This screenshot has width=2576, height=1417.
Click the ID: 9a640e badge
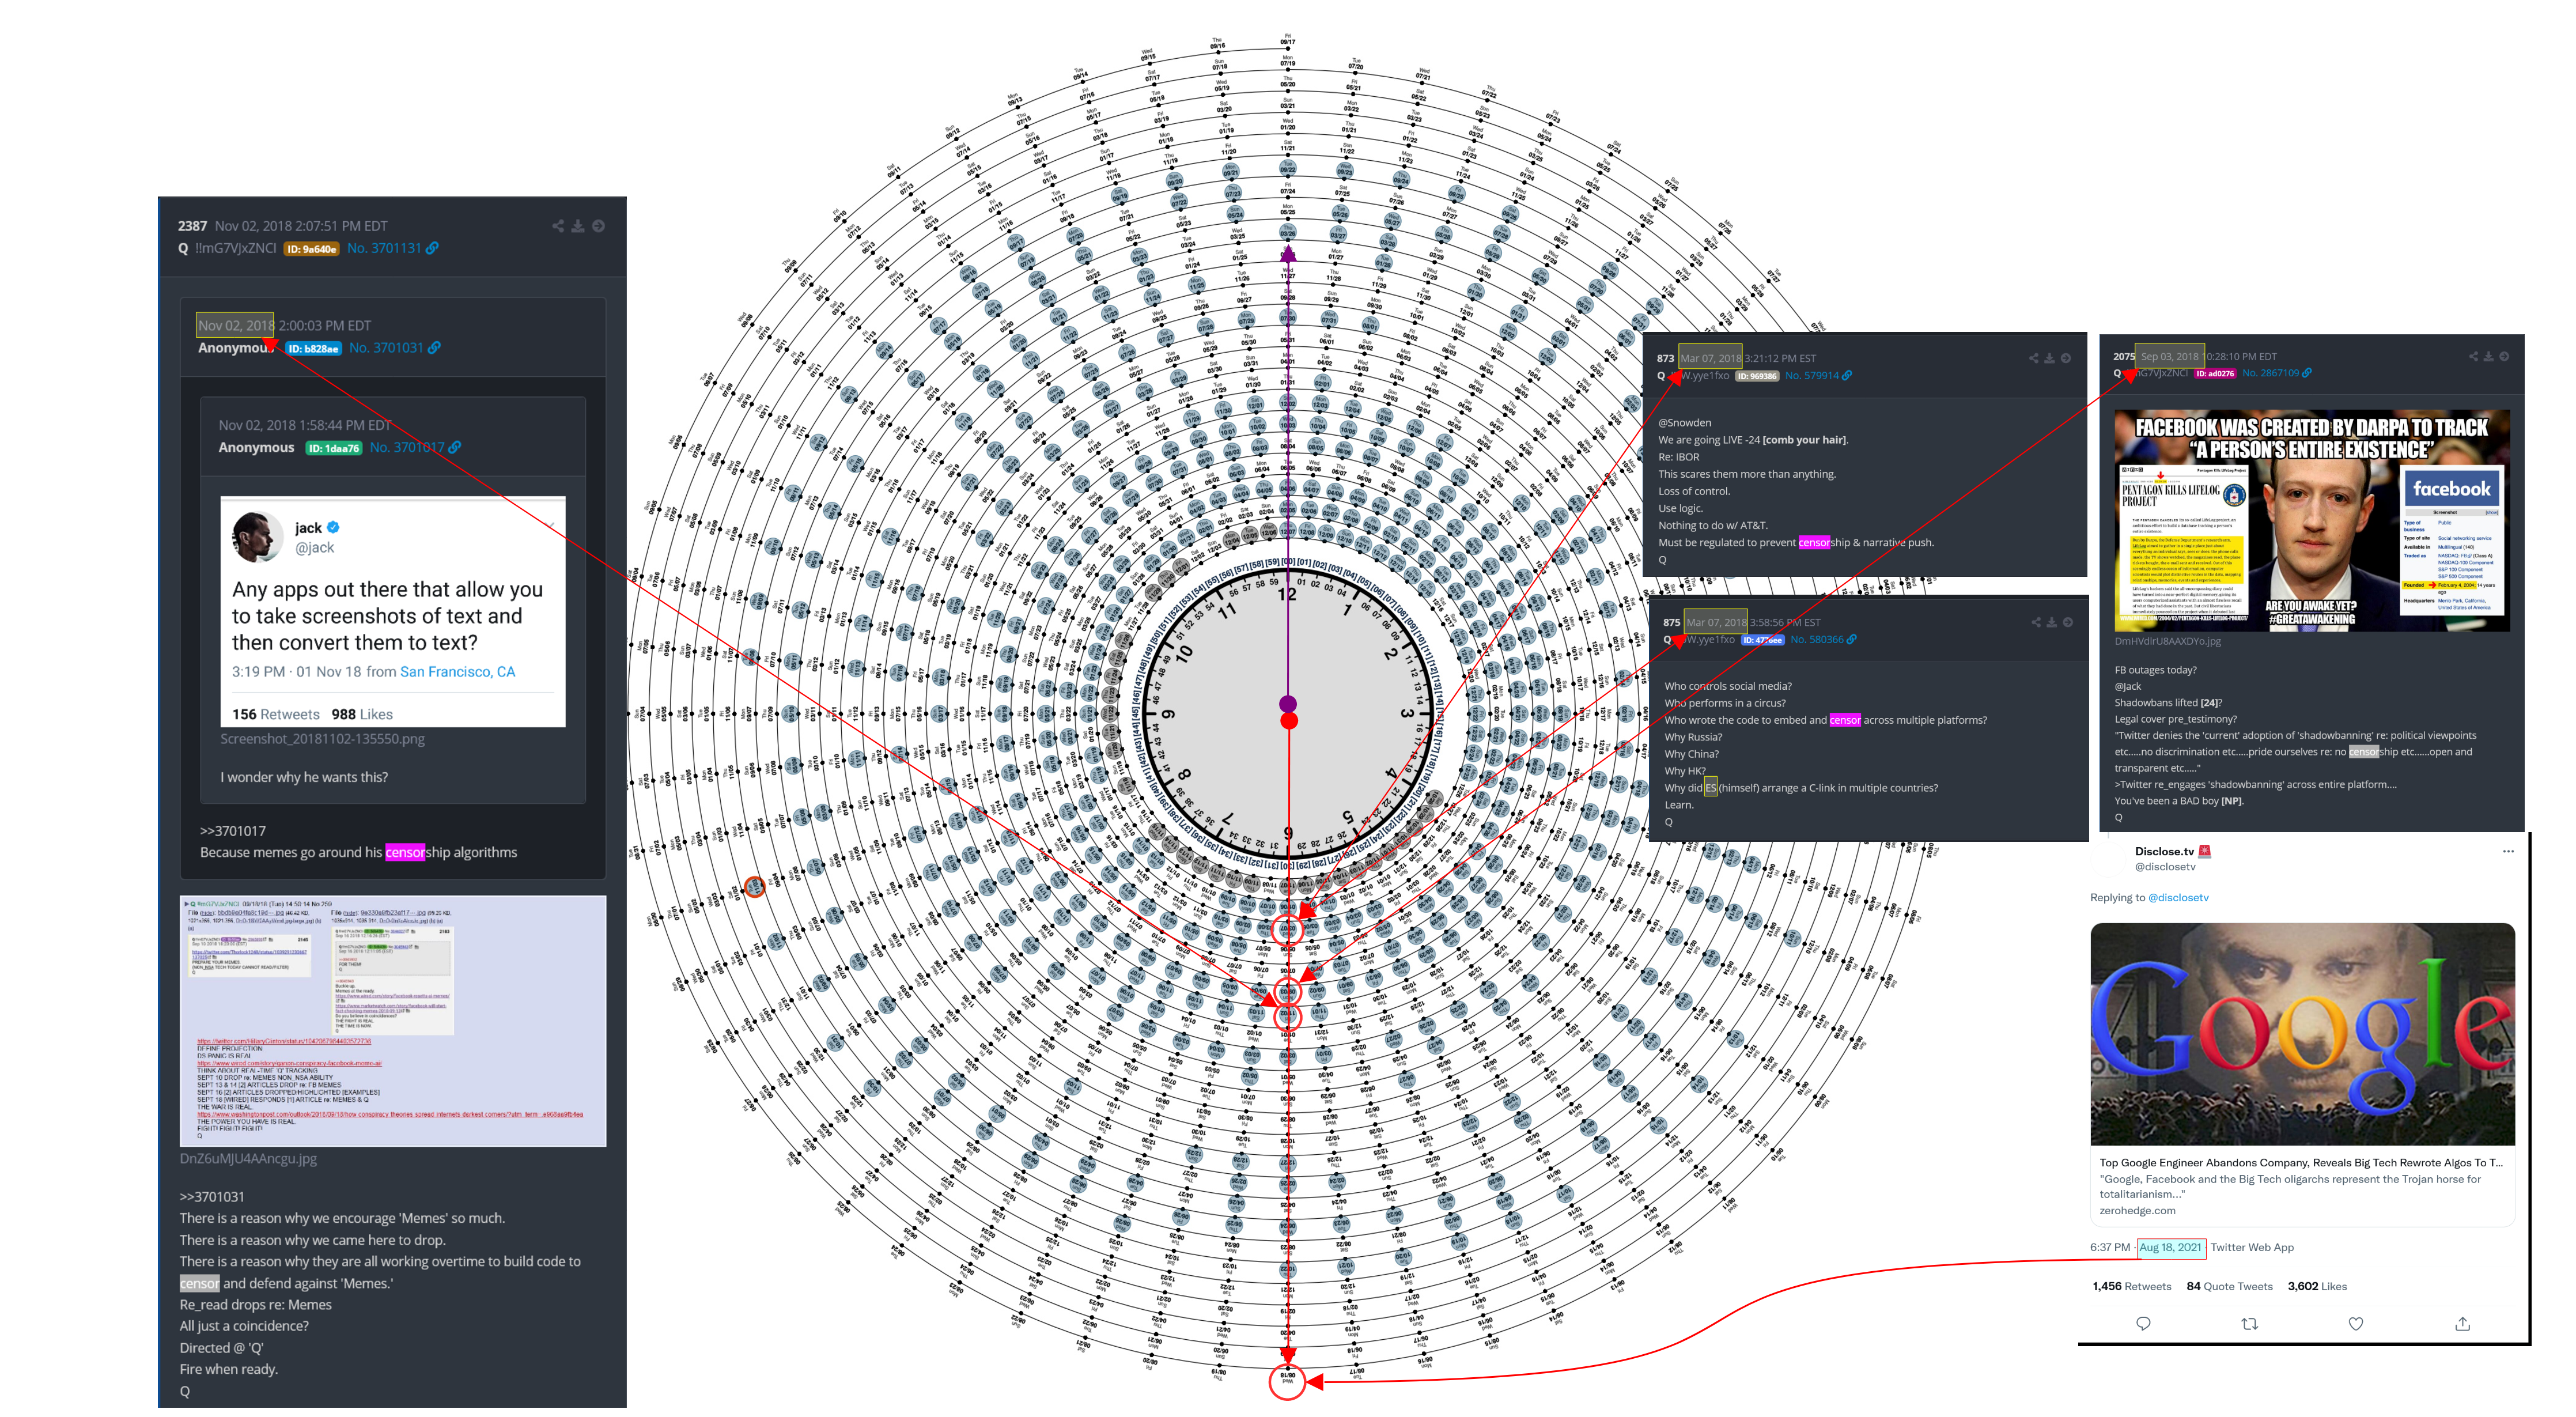312,249
